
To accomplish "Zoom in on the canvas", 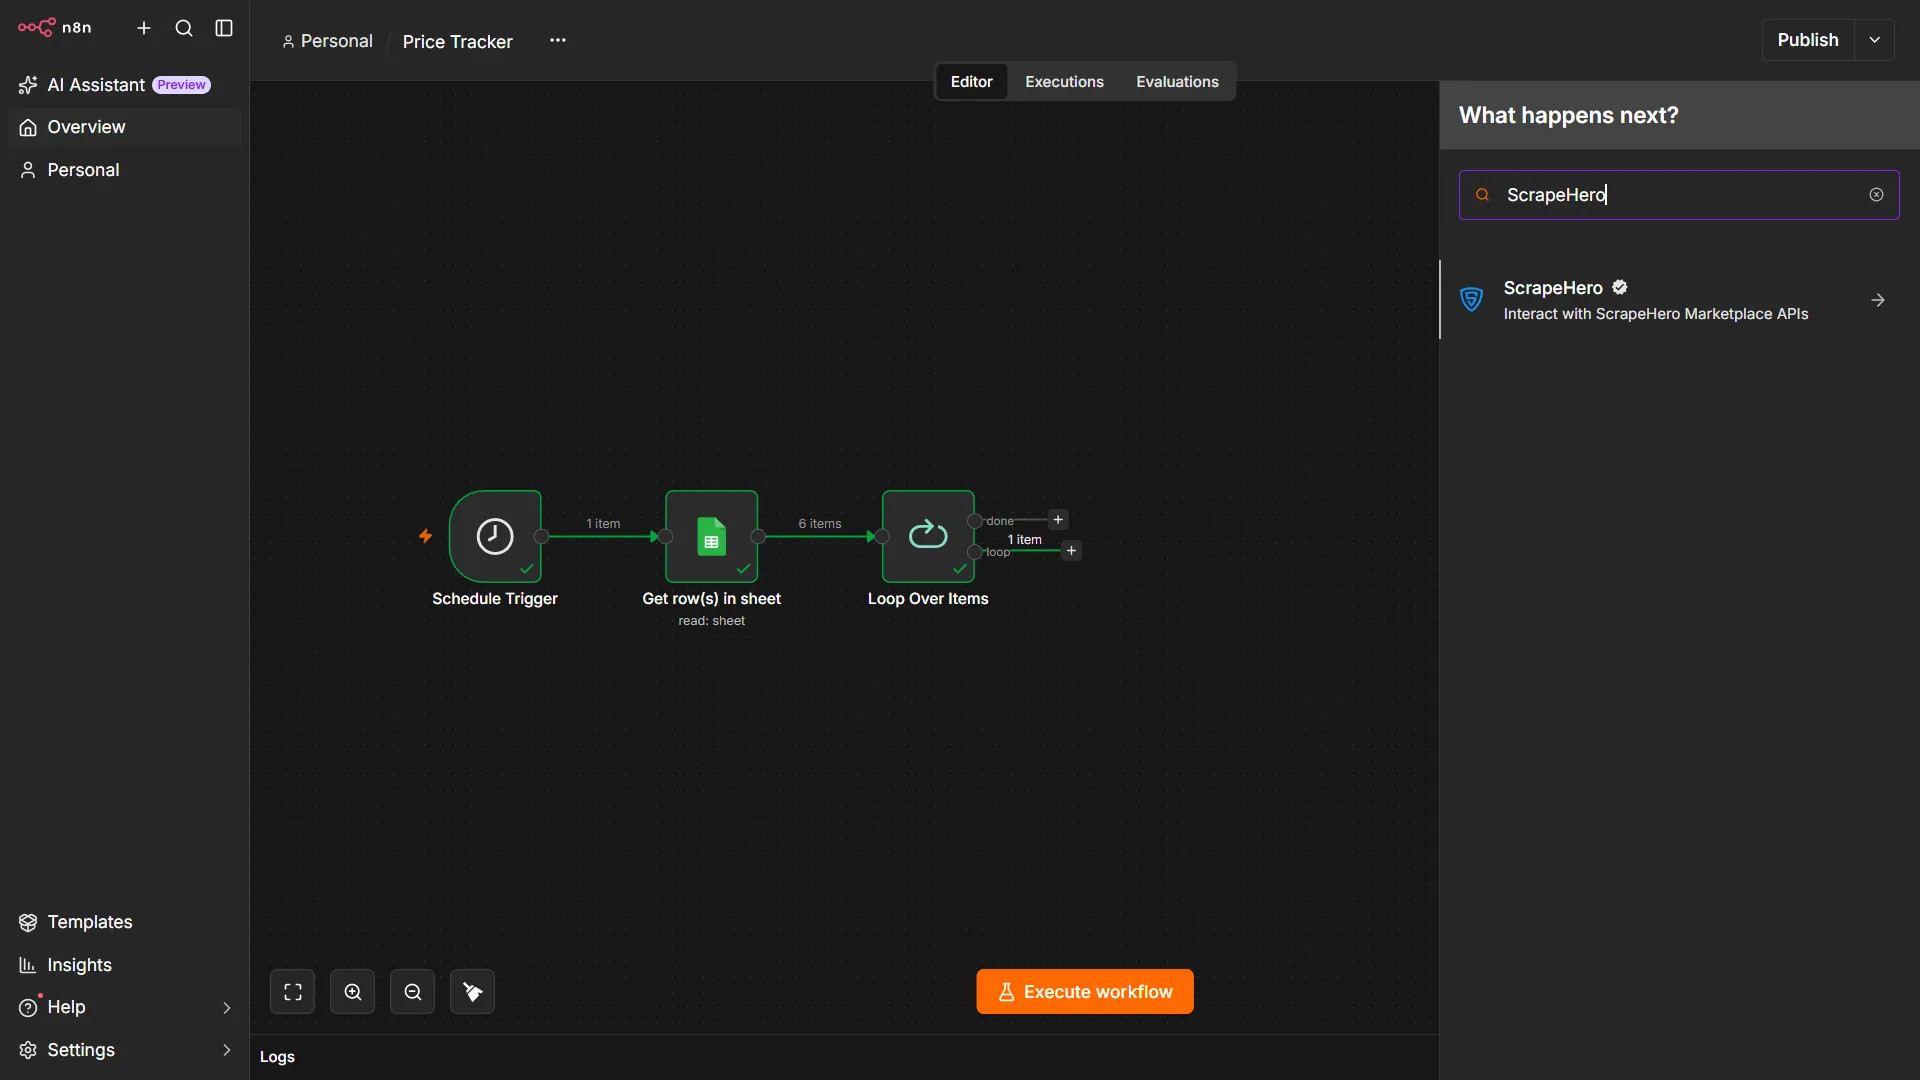I will point(352,992).
